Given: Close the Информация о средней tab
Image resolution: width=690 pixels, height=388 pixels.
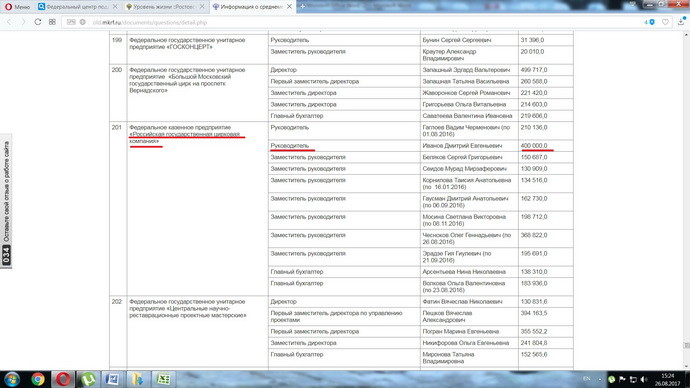Looking at the screenshot, I should 289,7.
